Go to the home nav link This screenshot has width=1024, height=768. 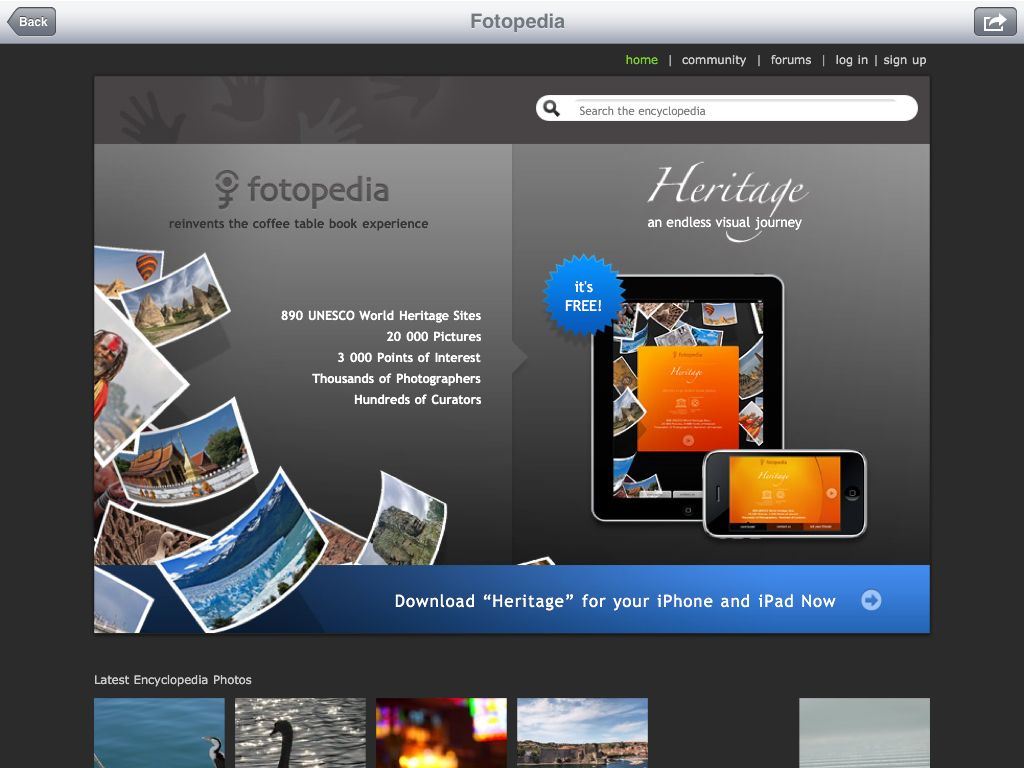point(641,60)
